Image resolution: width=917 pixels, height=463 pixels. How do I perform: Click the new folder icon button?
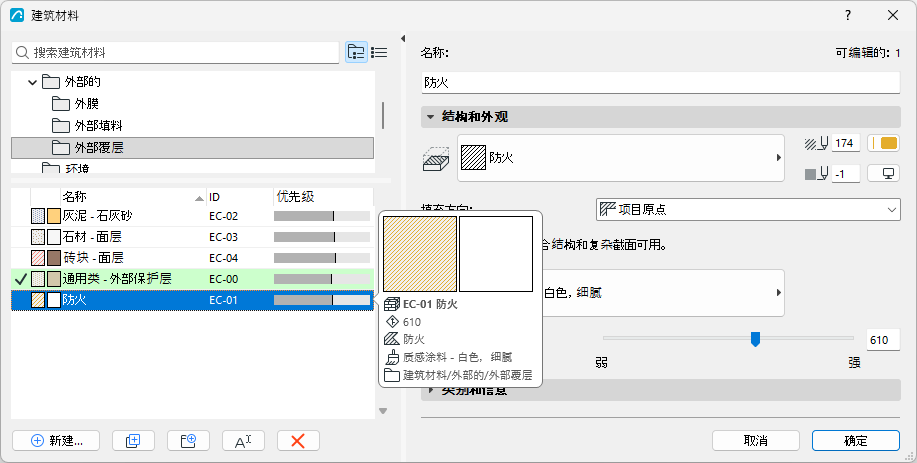point(188,441)
